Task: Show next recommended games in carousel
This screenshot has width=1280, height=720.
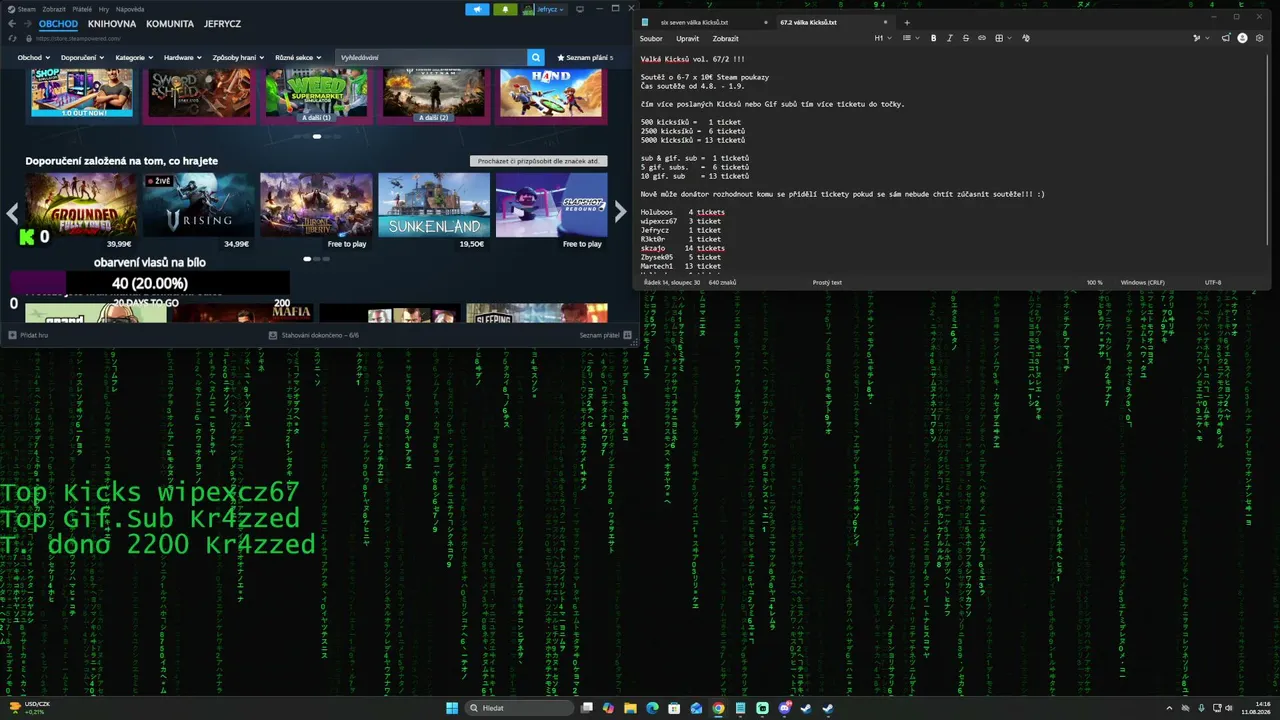Action: pyautogui.click(x=620, y=212)
